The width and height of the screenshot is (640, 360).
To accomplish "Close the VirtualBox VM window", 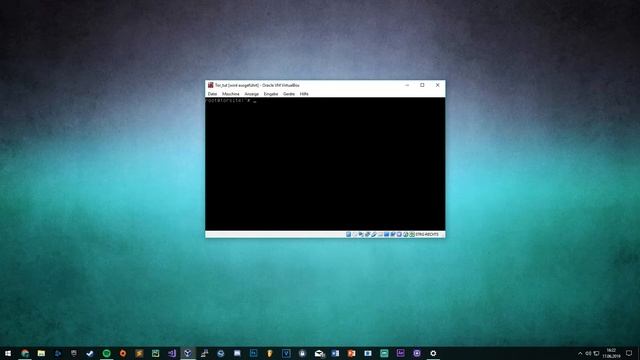I will pos(438,85).
